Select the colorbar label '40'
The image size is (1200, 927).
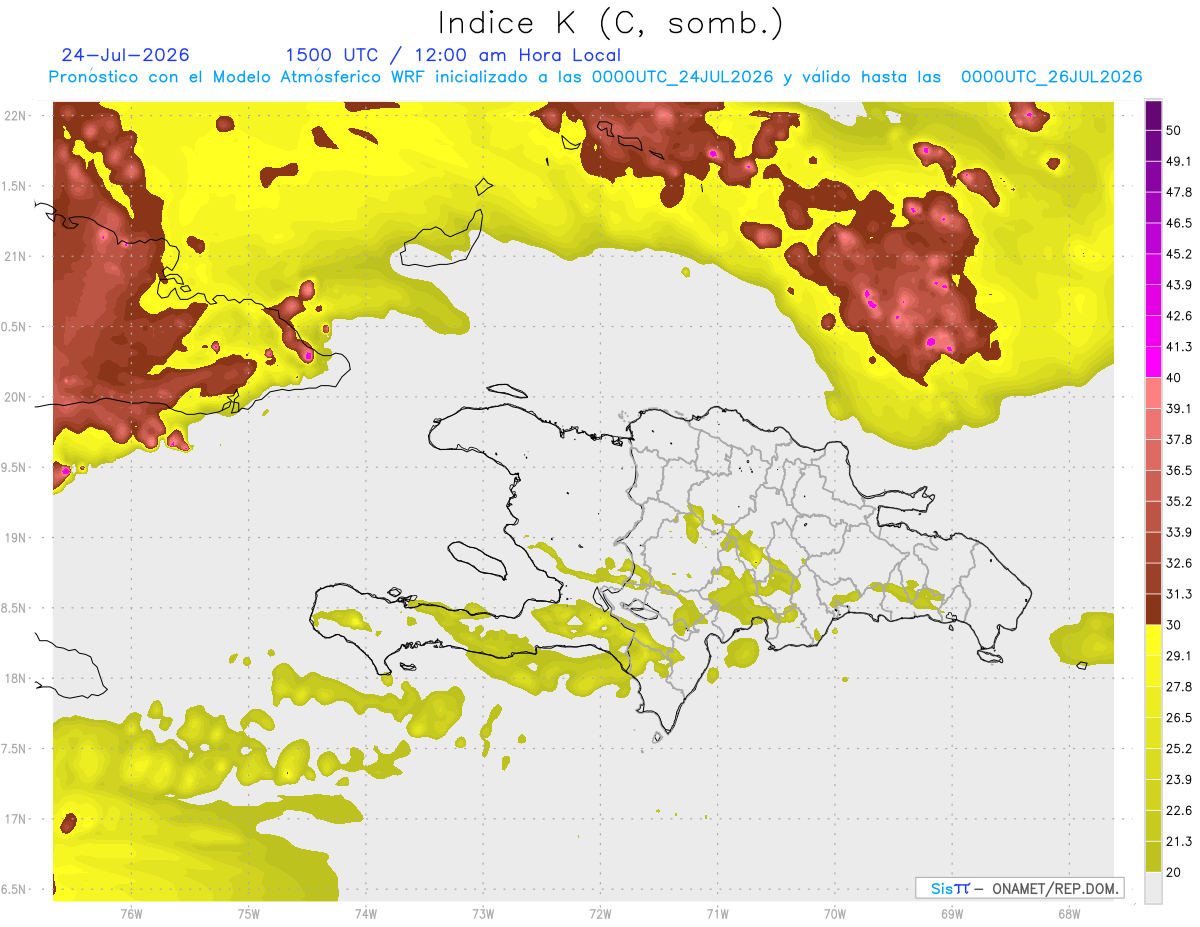[1175, 378]
